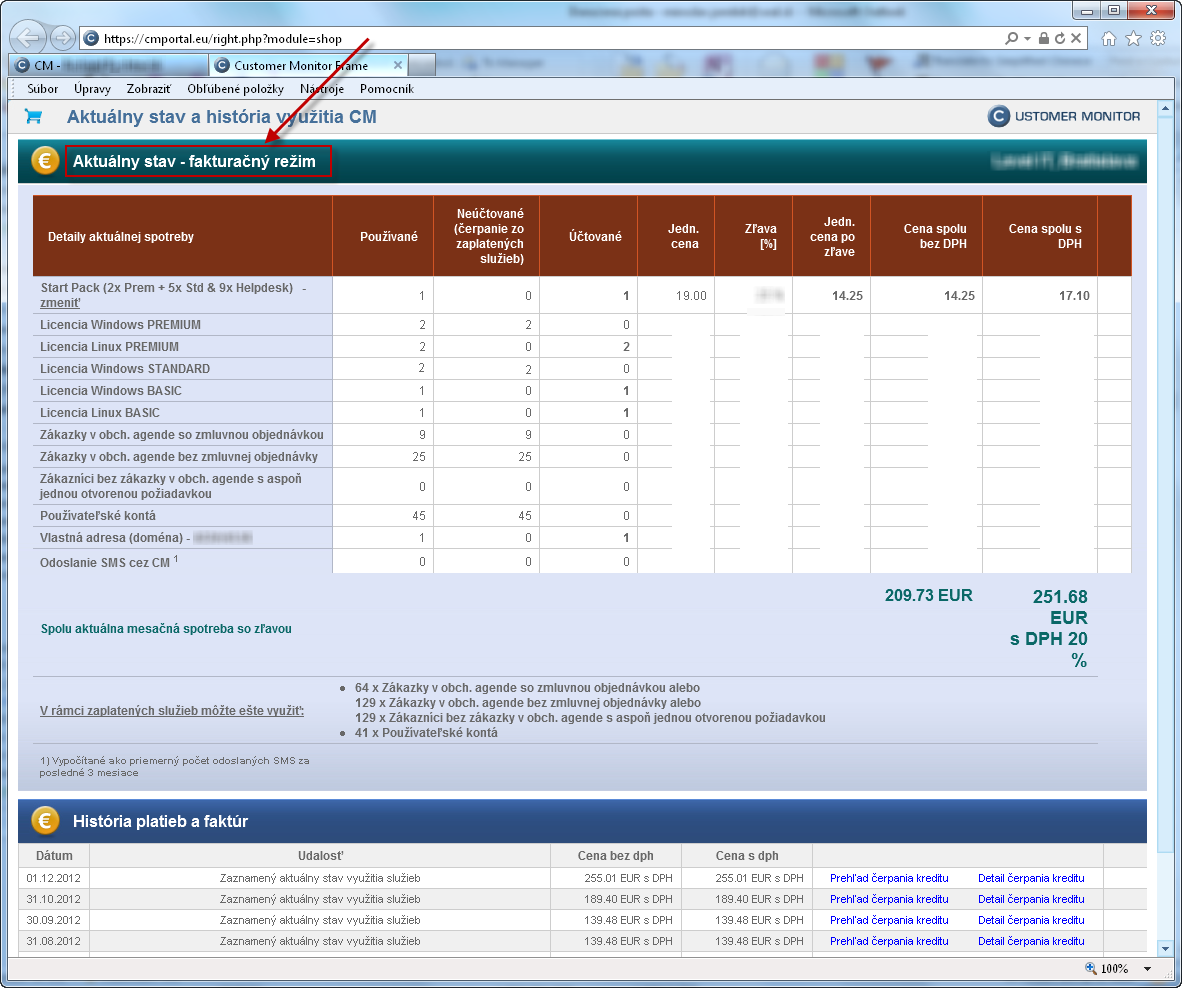Open Favorites star icon
Image resolution: width=1182 pixels, height=988 pixels.
pos(1133,38)
